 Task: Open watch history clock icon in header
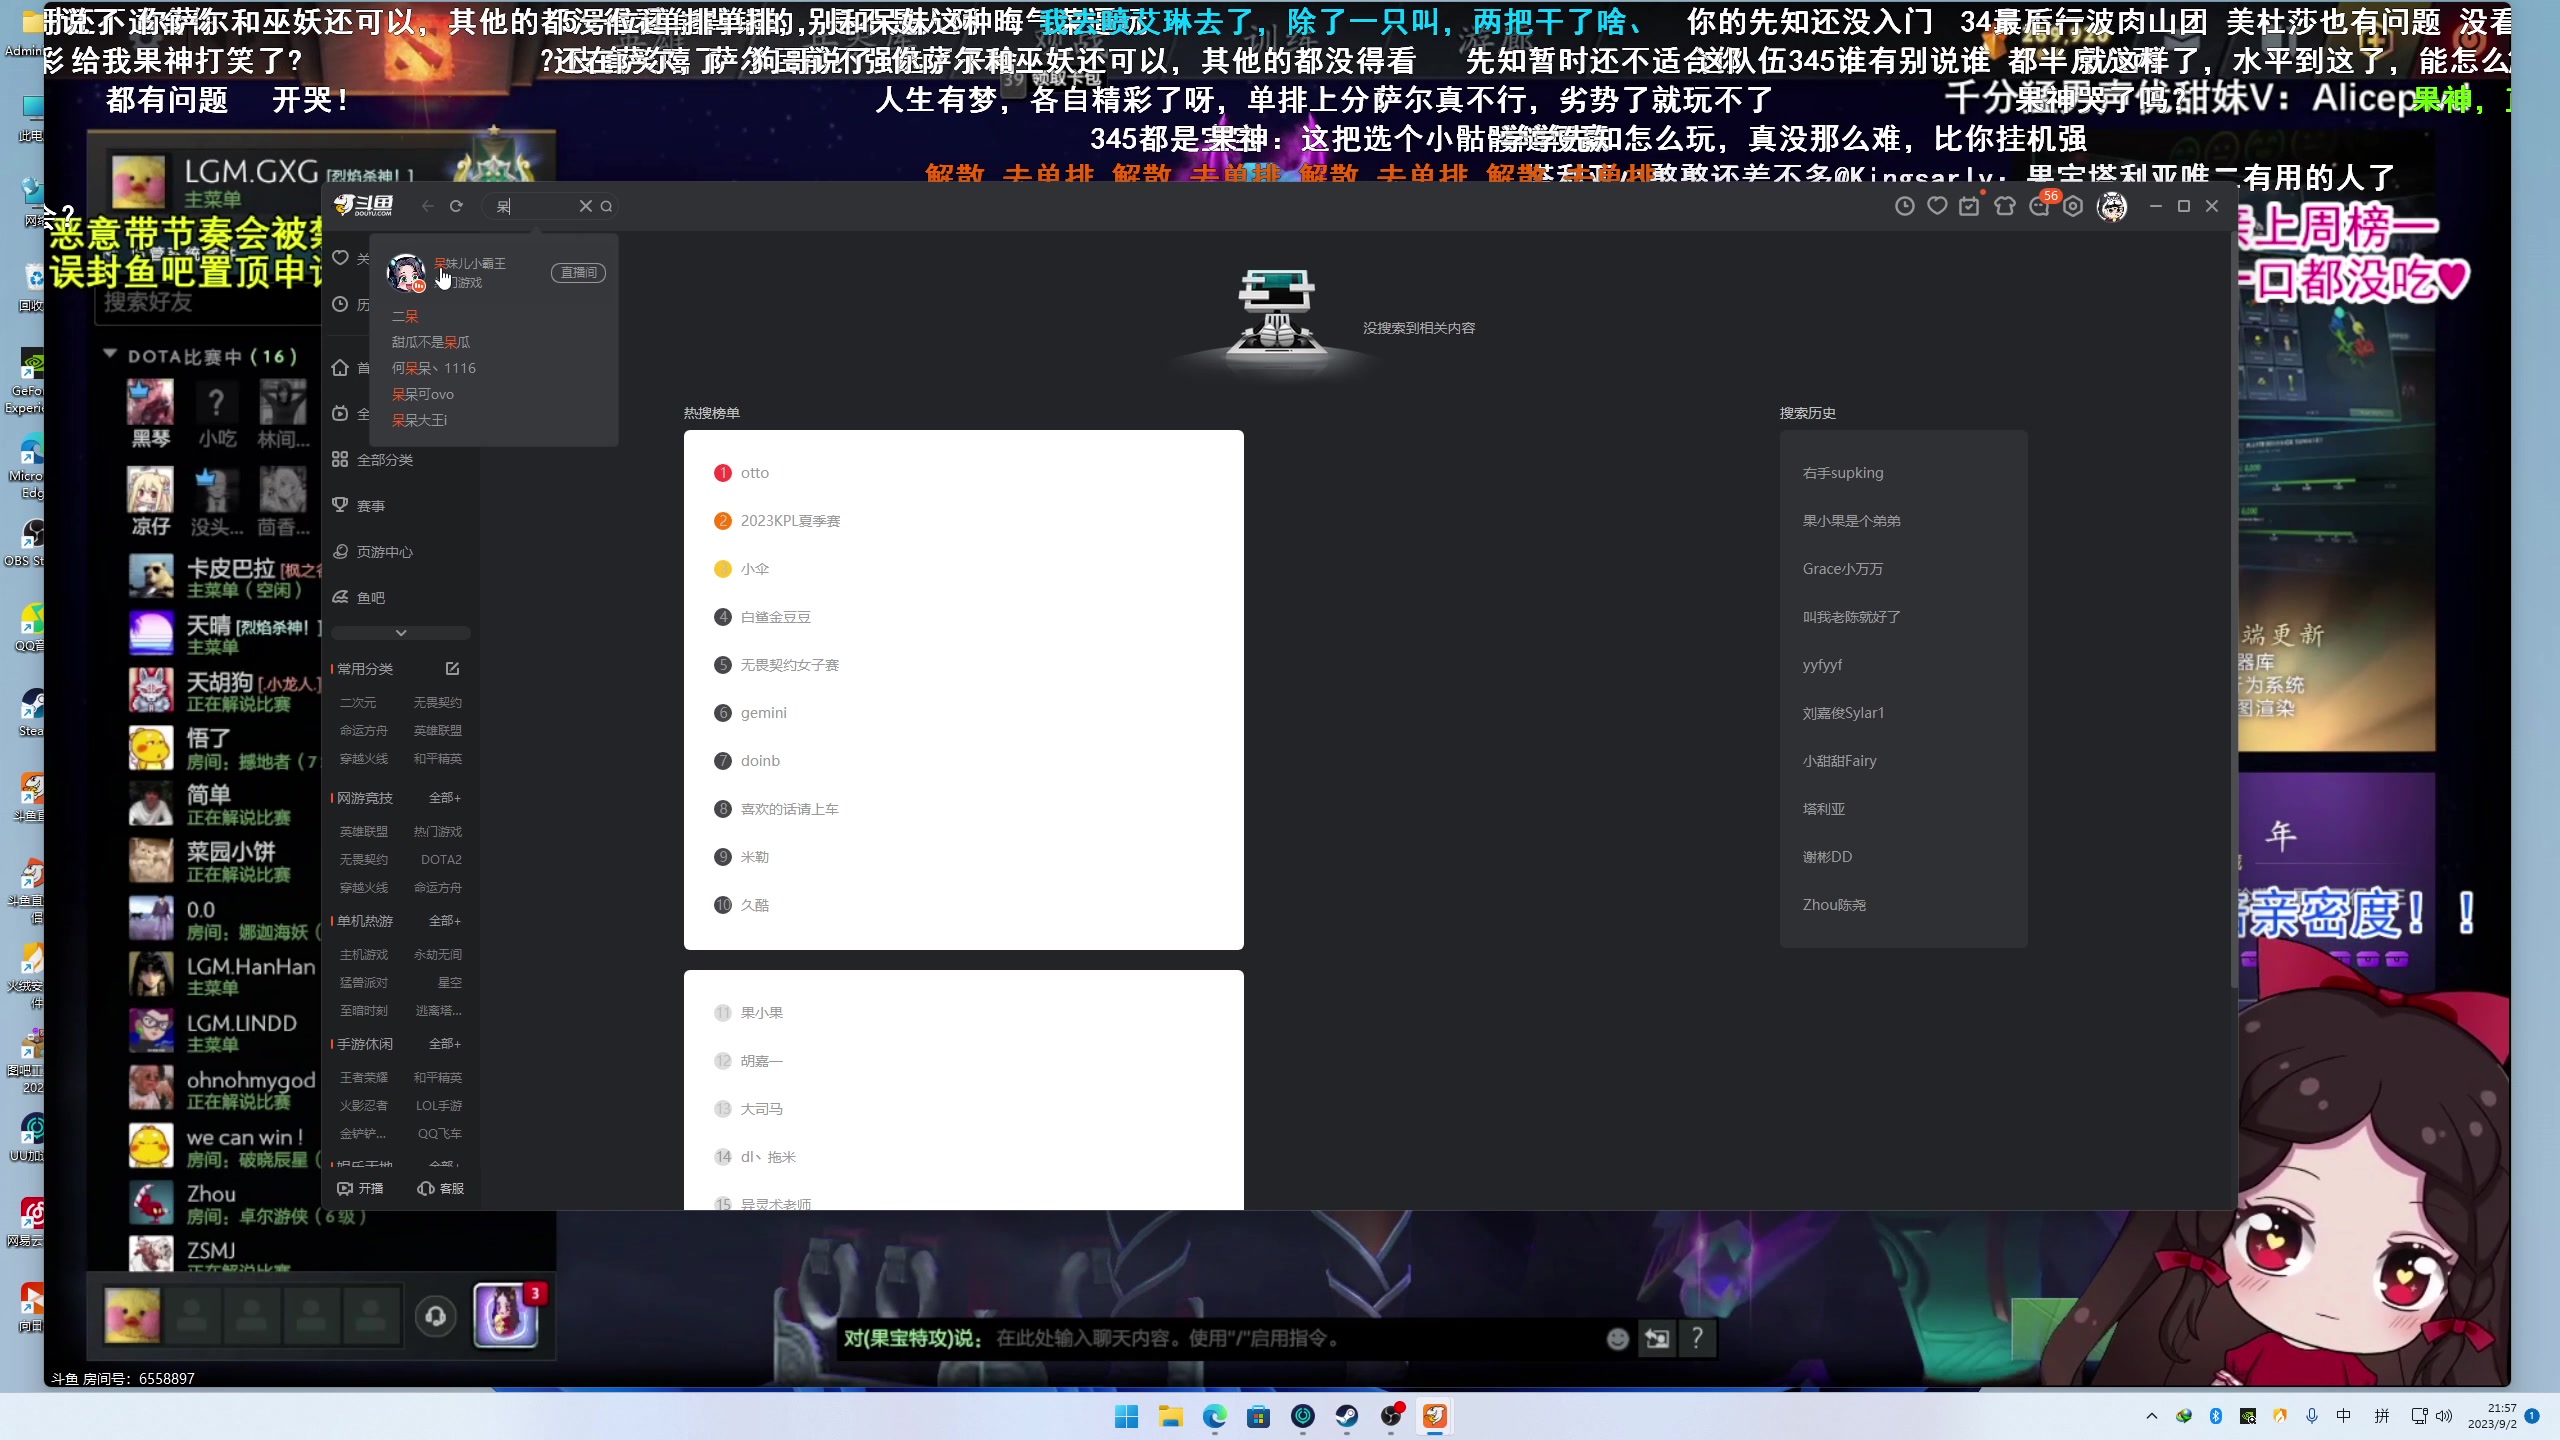[x=1905, y=206]
